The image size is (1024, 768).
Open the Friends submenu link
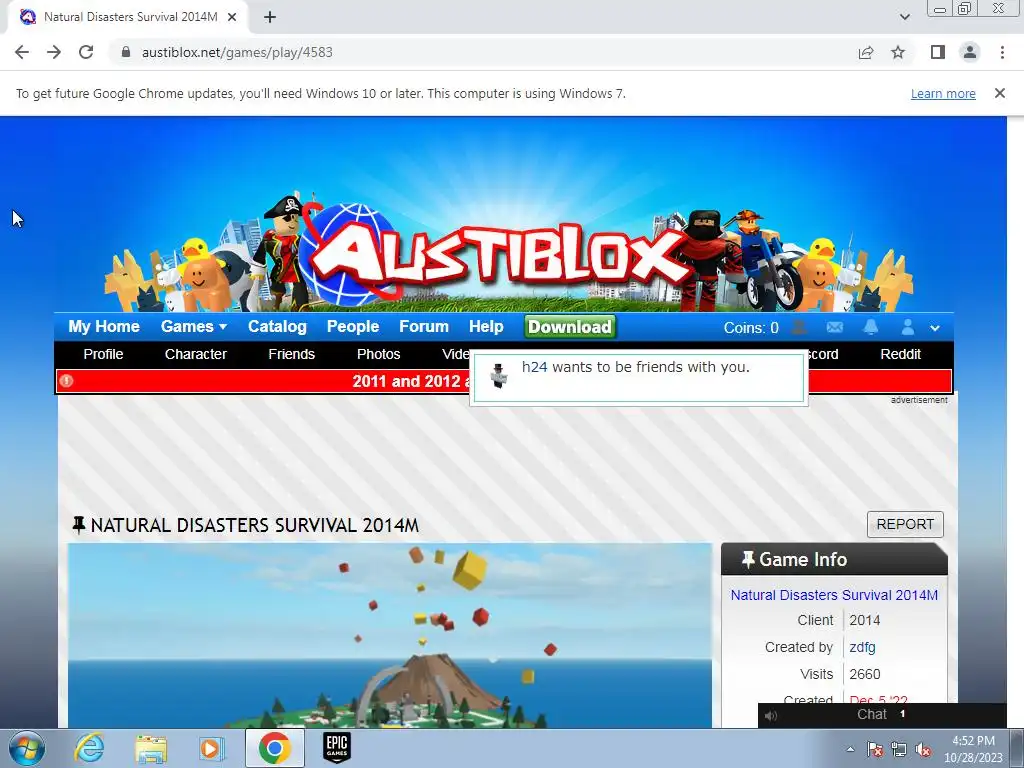click(291, 354)
